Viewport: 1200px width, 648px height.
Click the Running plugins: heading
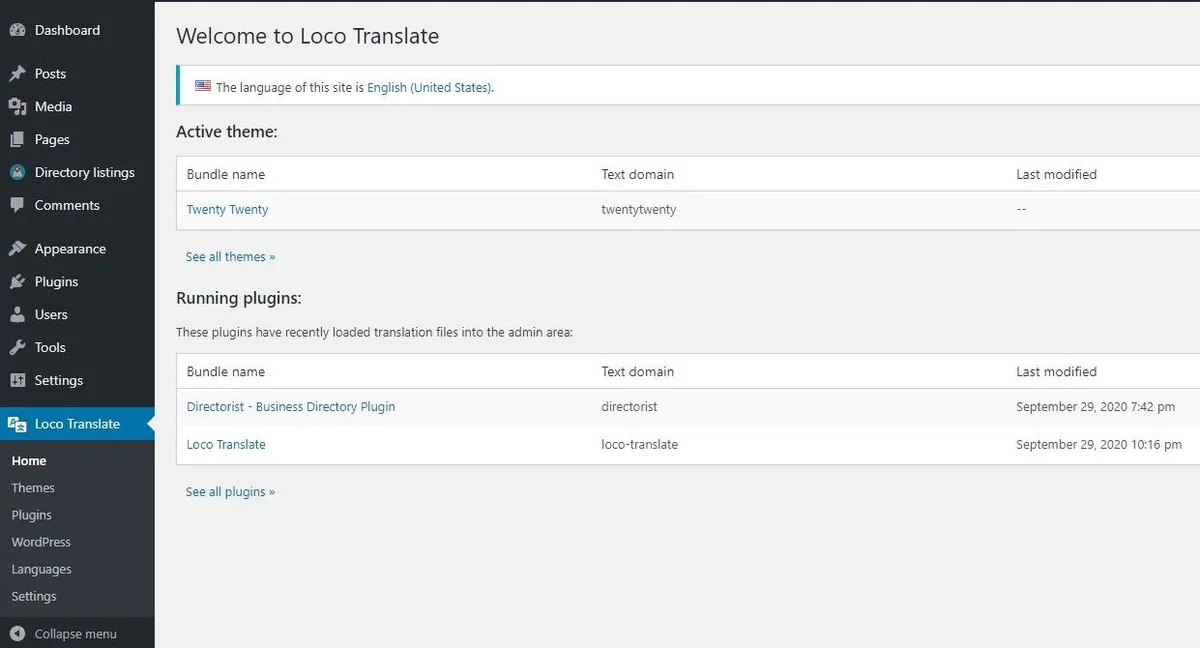239,298
